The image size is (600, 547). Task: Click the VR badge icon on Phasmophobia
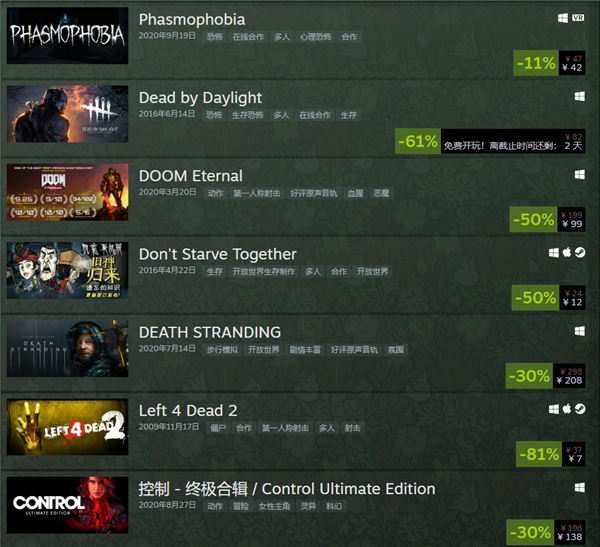tap(578, 18)
